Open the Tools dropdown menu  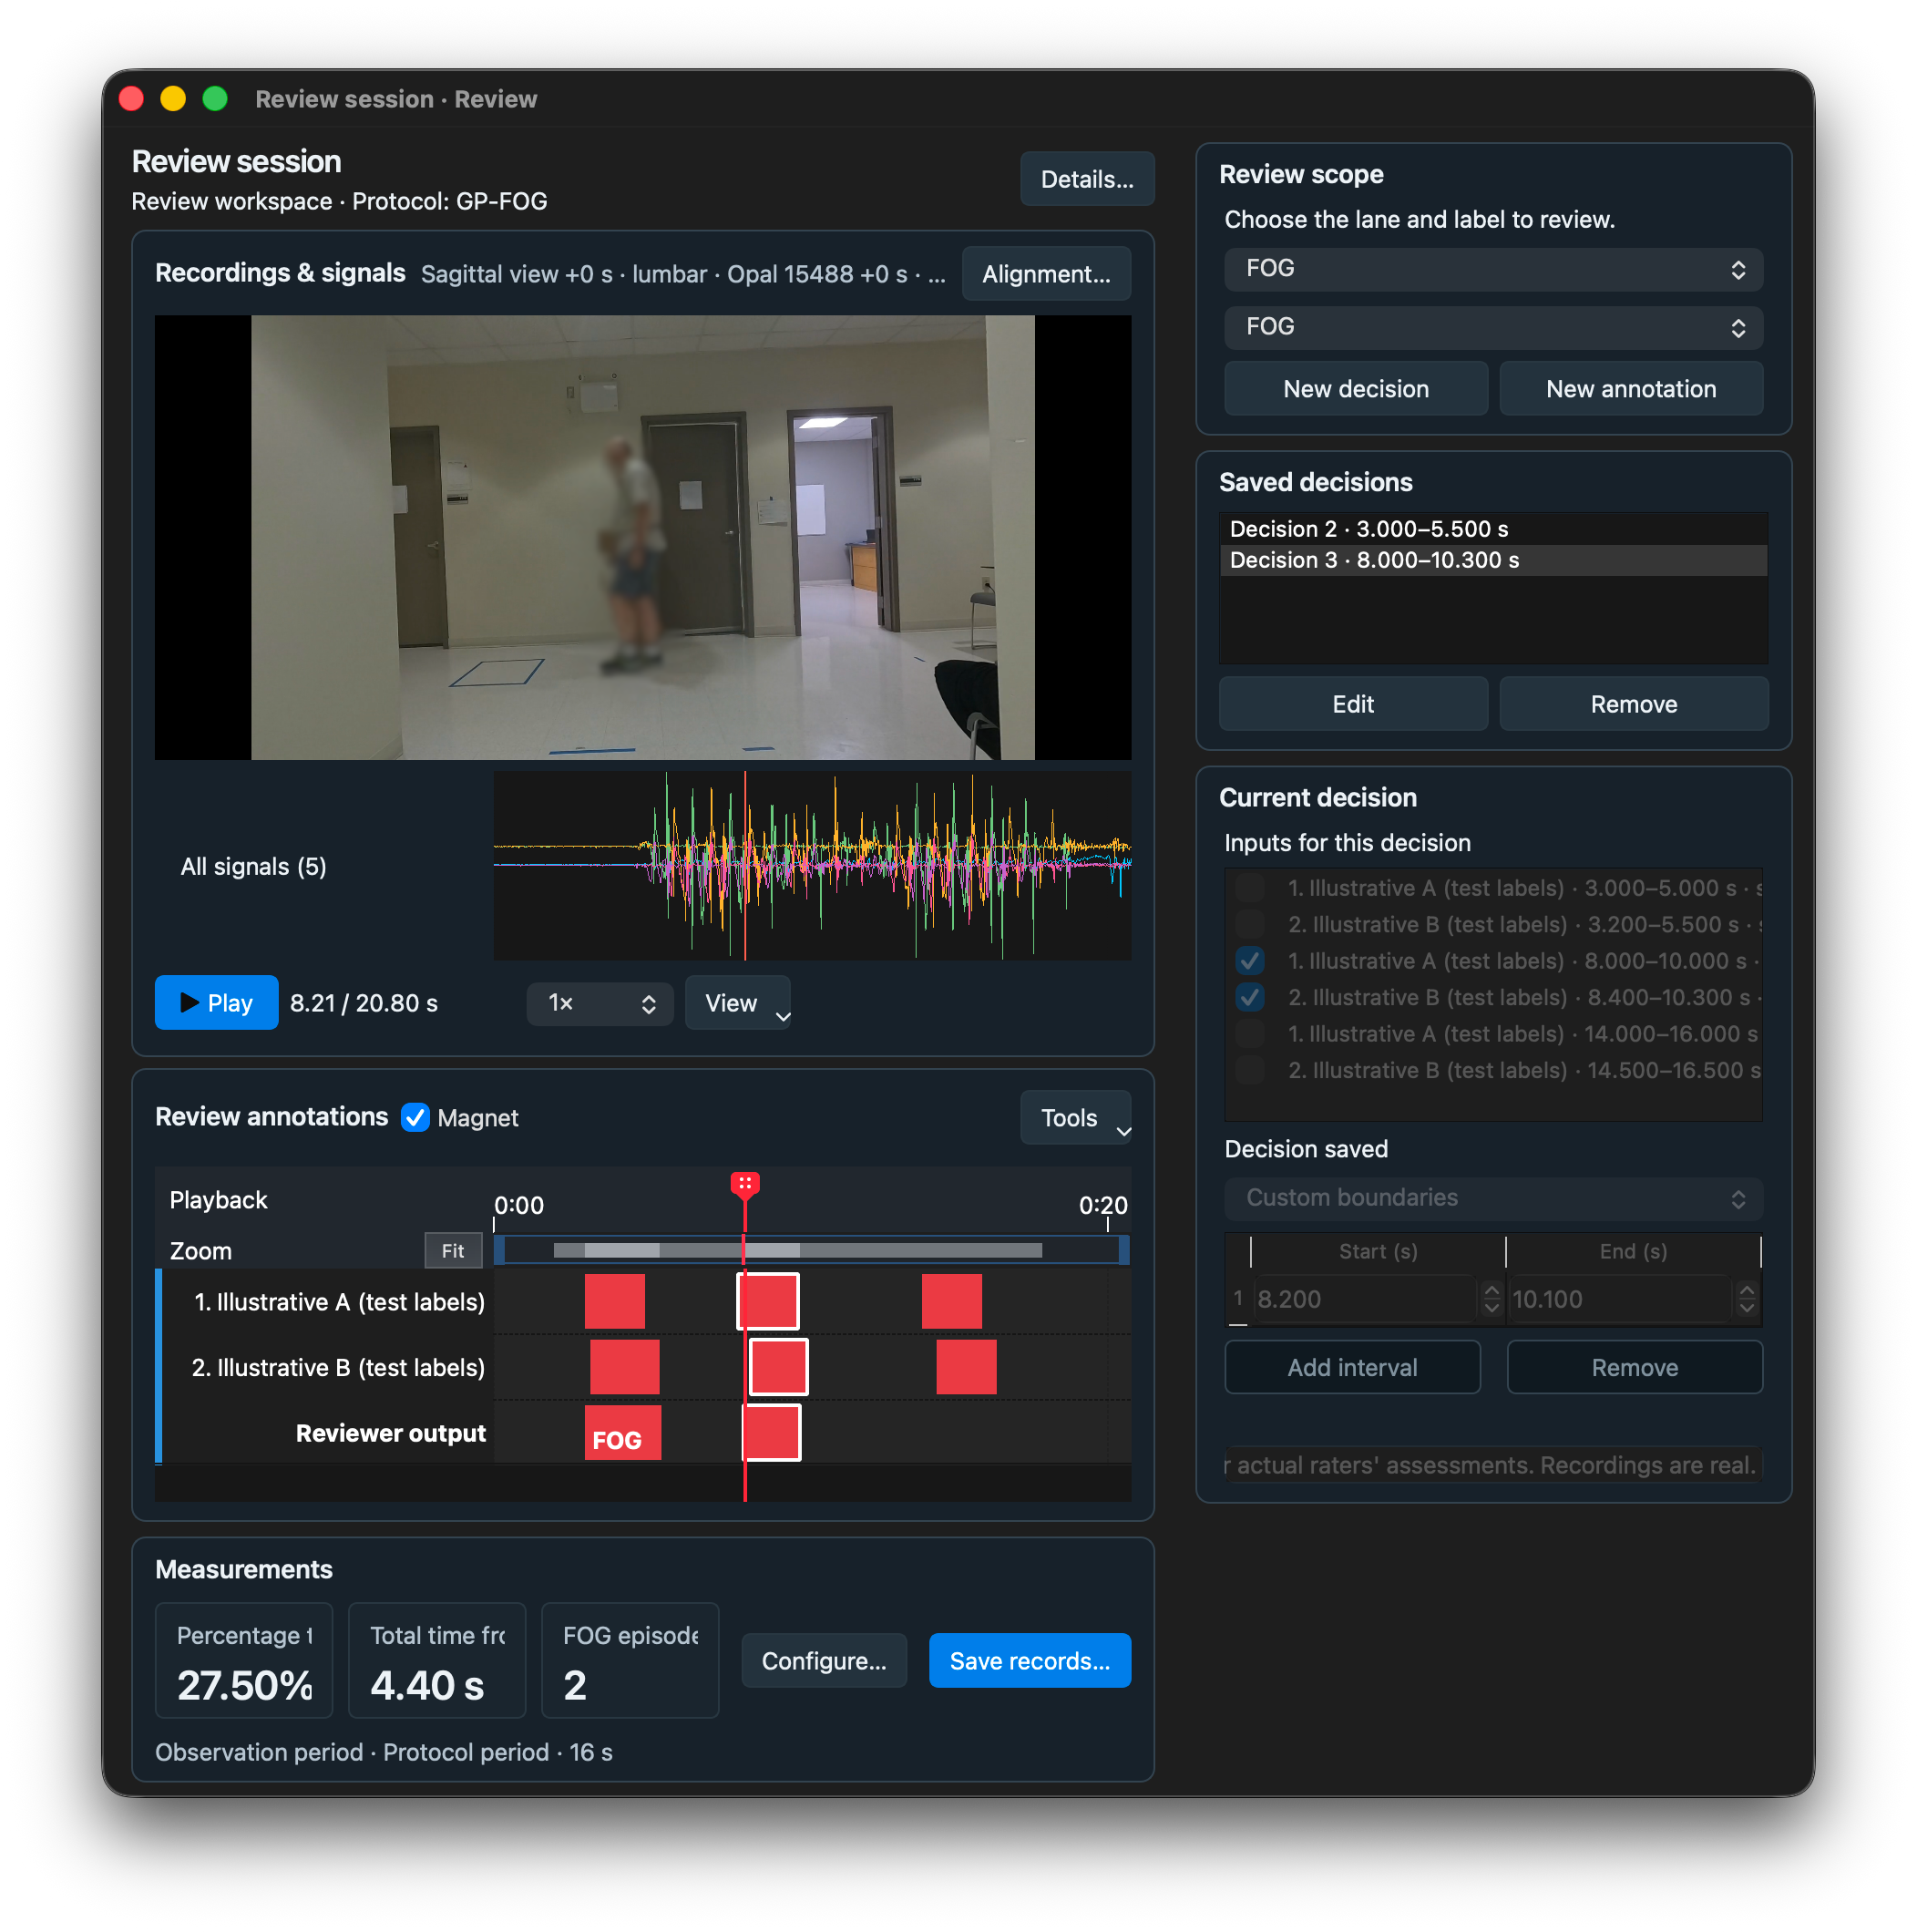pos(1075,1117)
